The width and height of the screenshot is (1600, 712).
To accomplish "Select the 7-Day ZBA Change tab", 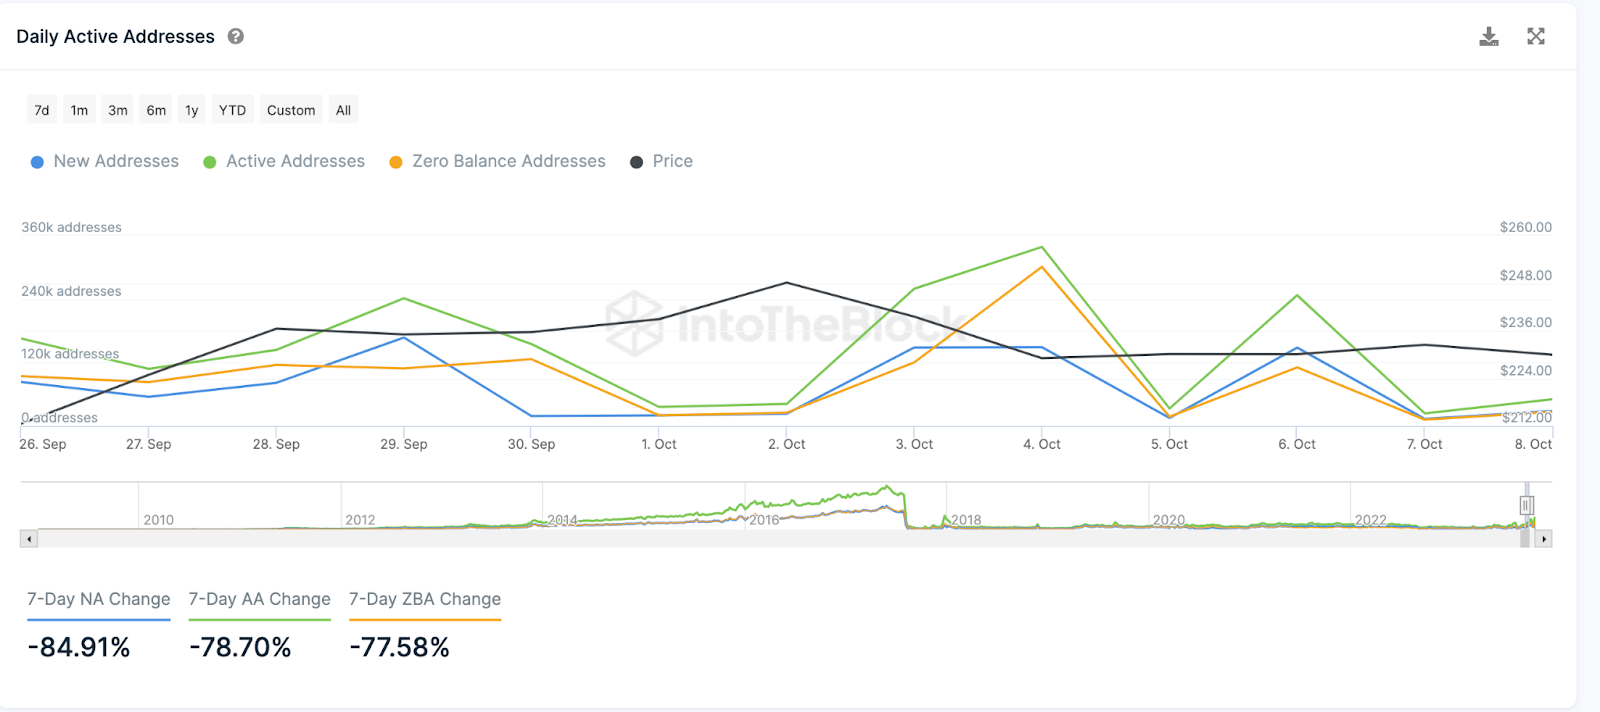I will pos(425,600).
